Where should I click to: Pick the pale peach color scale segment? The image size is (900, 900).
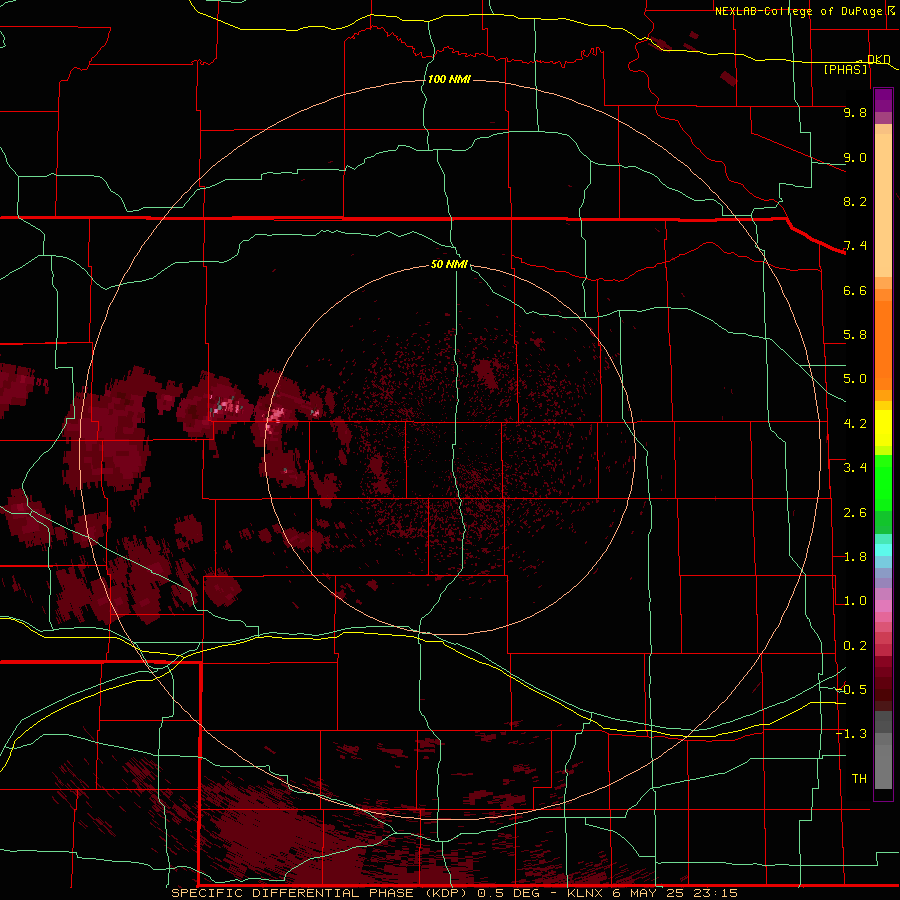(x=883, y=205)
